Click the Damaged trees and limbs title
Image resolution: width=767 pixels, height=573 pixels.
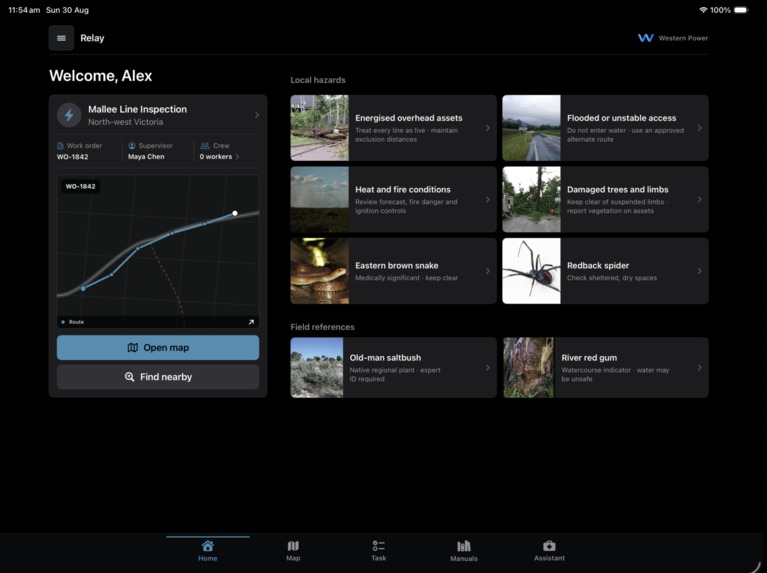[617, 189]
